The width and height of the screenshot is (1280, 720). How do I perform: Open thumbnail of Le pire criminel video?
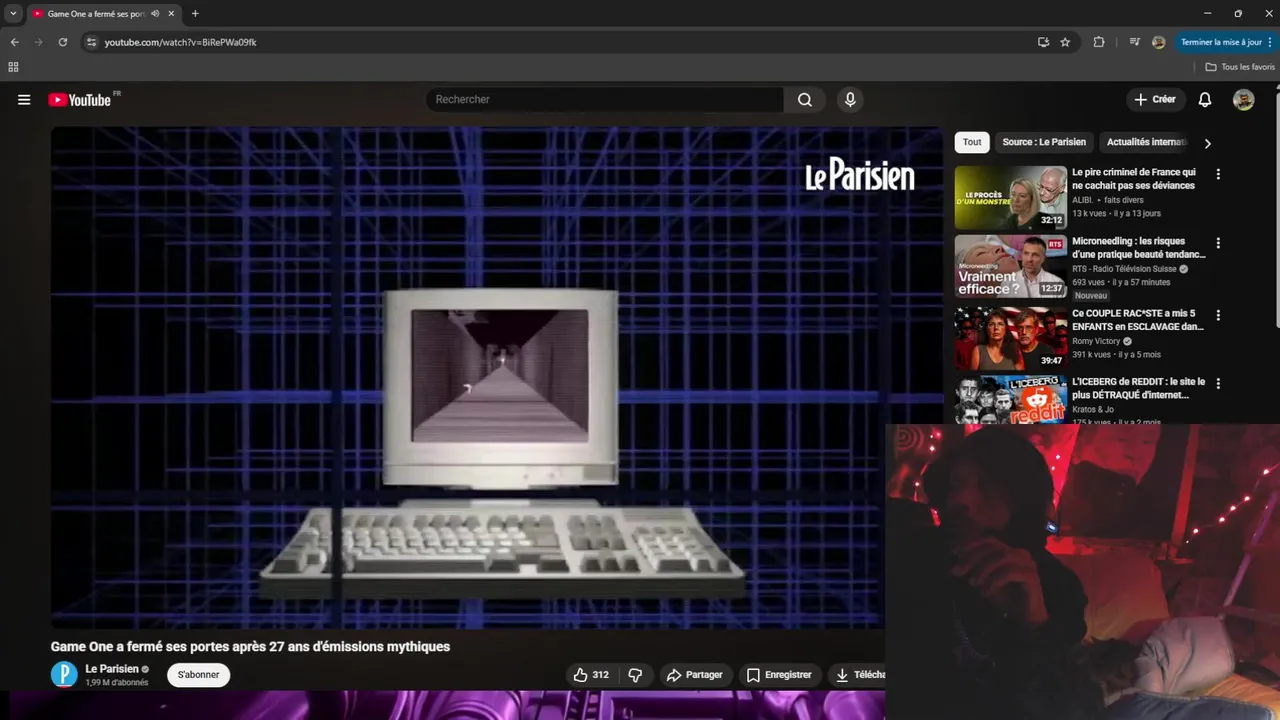pos(1011,197)
